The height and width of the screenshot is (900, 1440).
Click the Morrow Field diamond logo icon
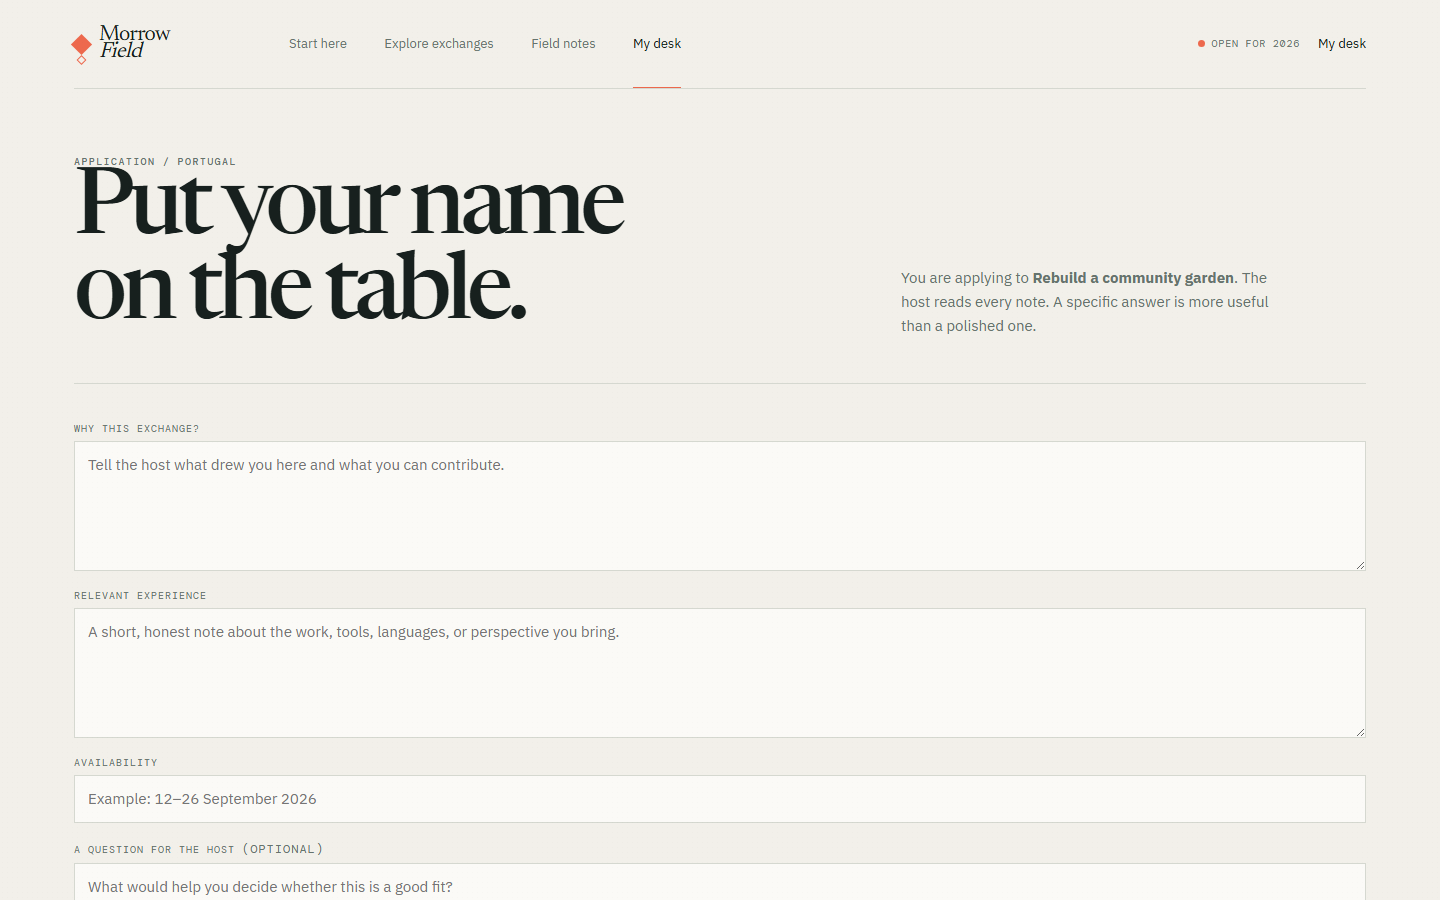point(82,47)
